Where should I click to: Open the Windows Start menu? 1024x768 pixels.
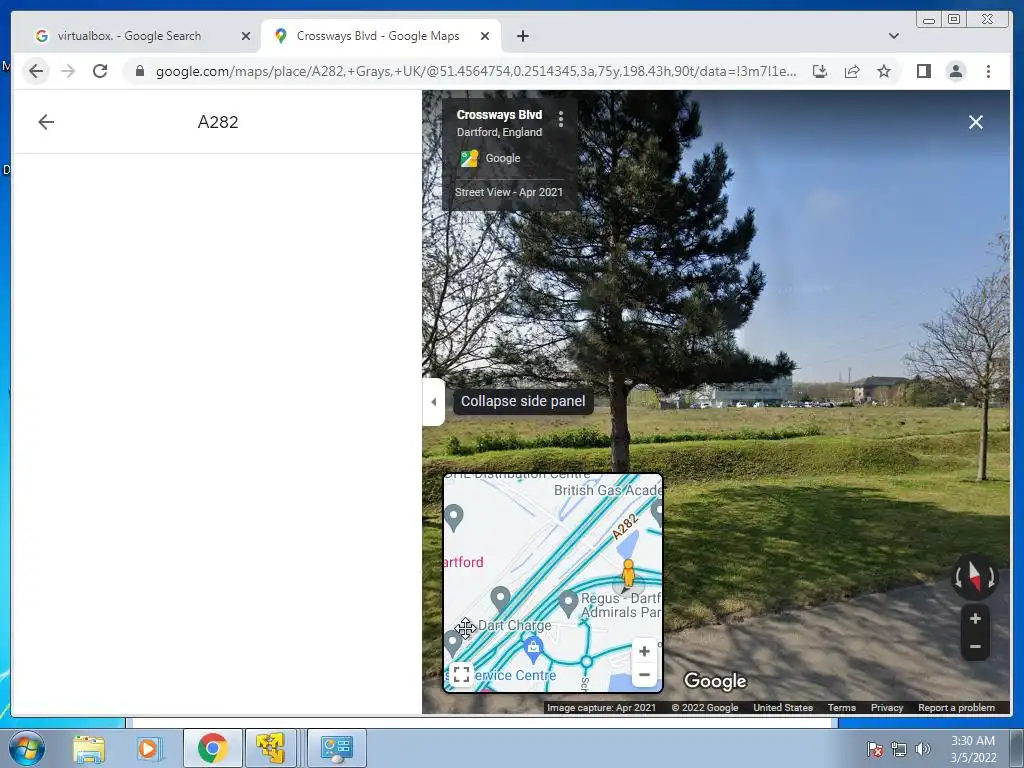(x=27, y=748)
